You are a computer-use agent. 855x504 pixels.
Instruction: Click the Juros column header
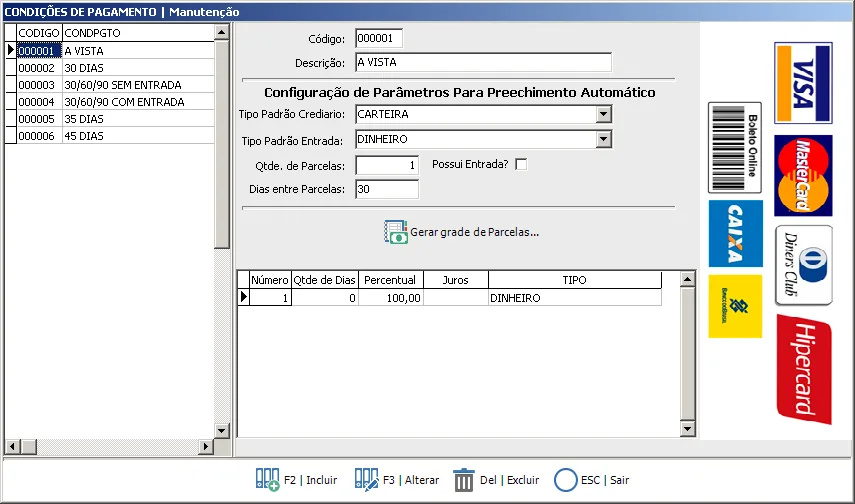pyautogui.click(x=455, y=280)
